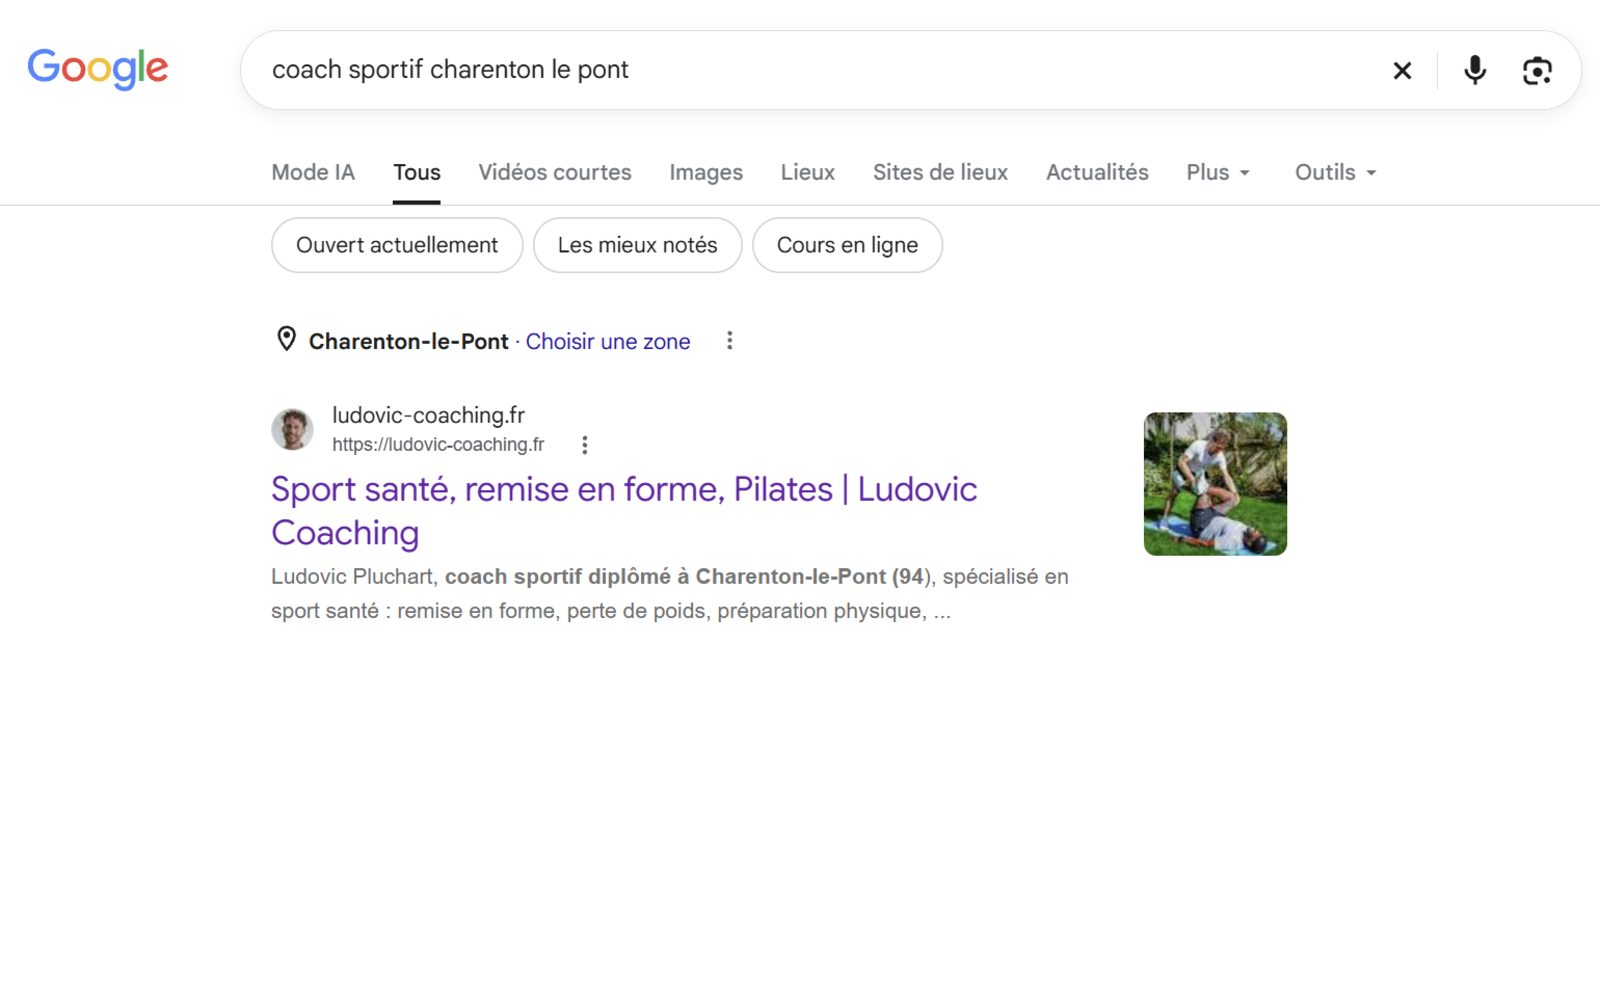
Task: Switch to Images tab
Action: click(x=706, y=172)
